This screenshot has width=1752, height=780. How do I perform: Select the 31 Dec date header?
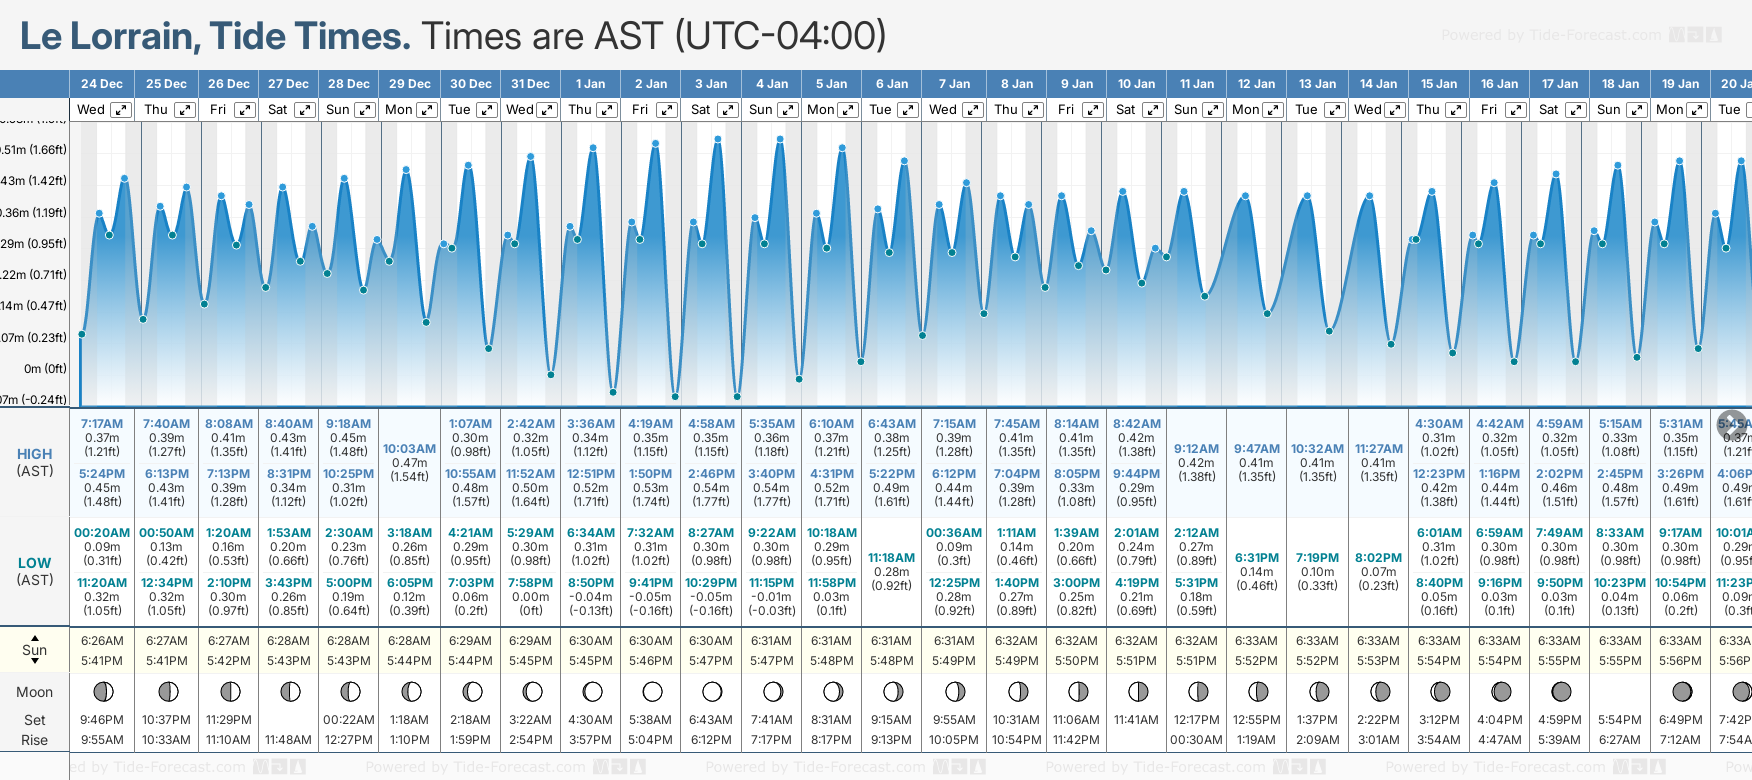click(x=530, y=84)
